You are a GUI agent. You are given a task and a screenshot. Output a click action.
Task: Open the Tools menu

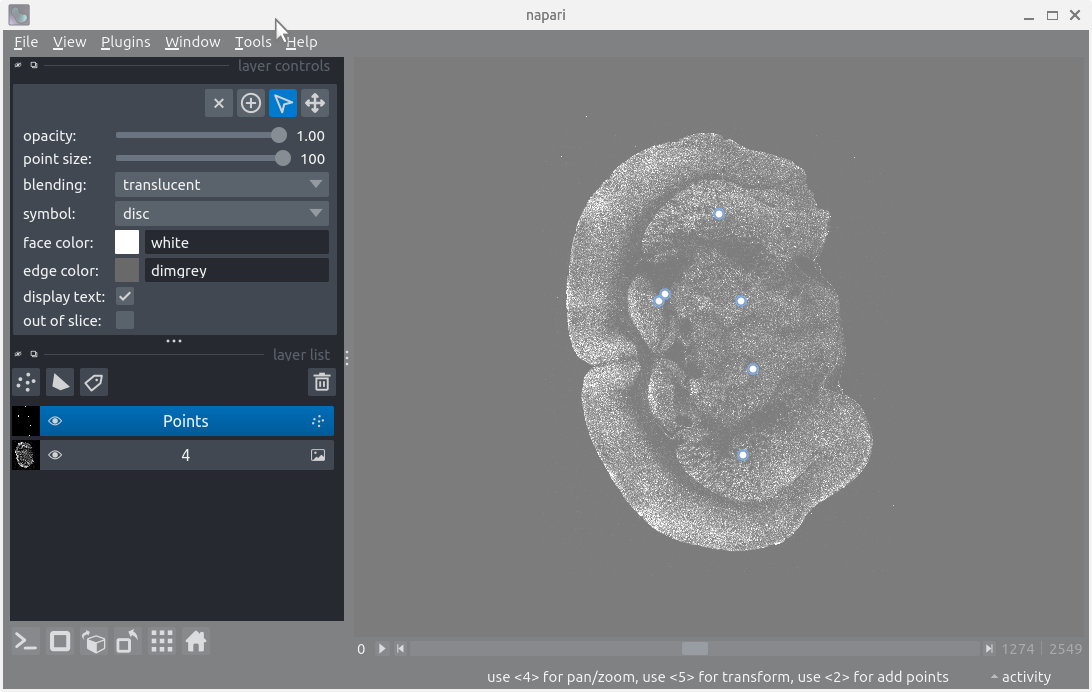click(x=253, y=42)
